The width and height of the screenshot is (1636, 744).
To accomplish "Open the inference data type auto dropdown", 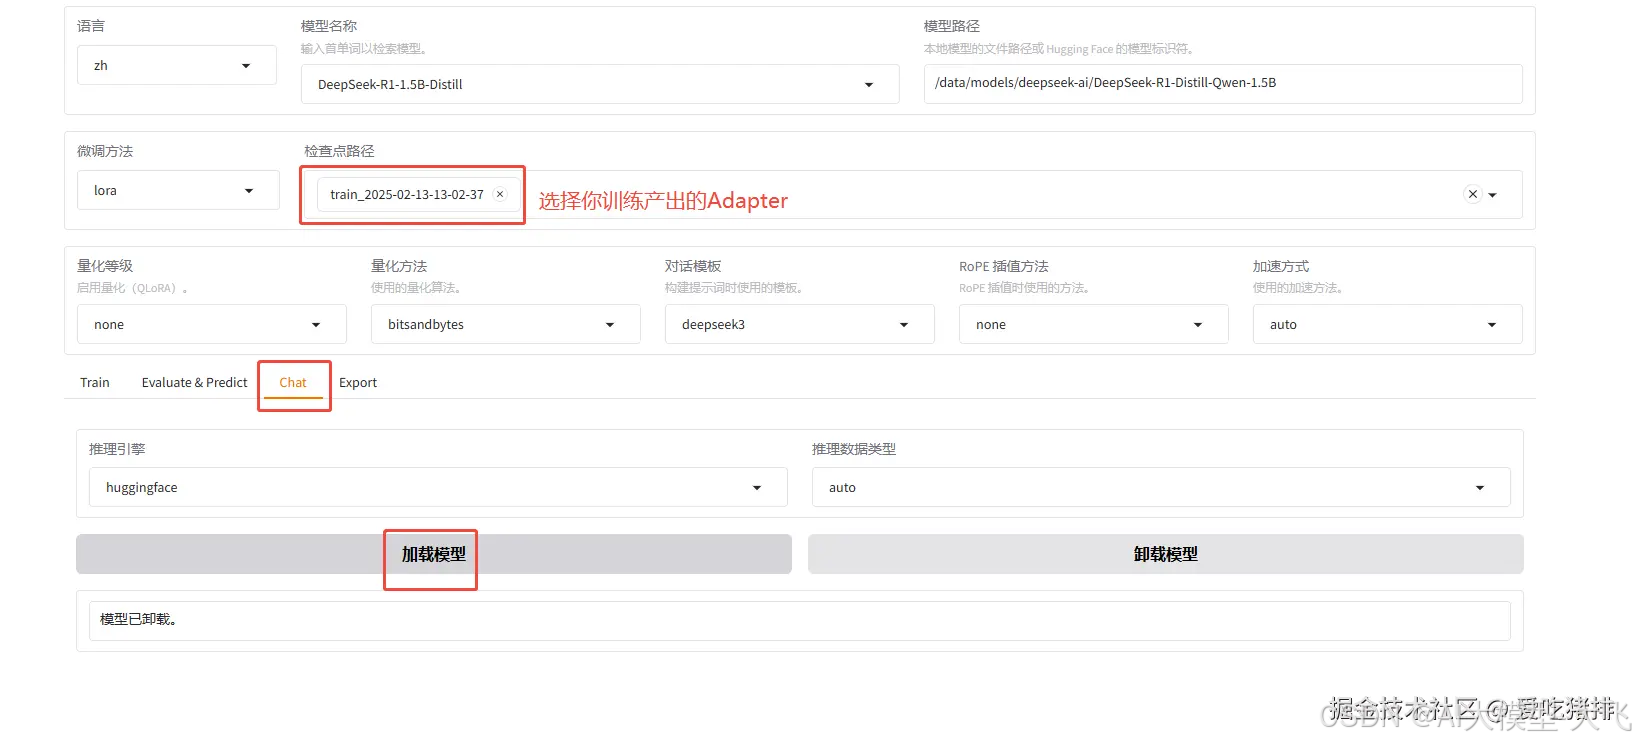I will click(x=1161, y=487).
